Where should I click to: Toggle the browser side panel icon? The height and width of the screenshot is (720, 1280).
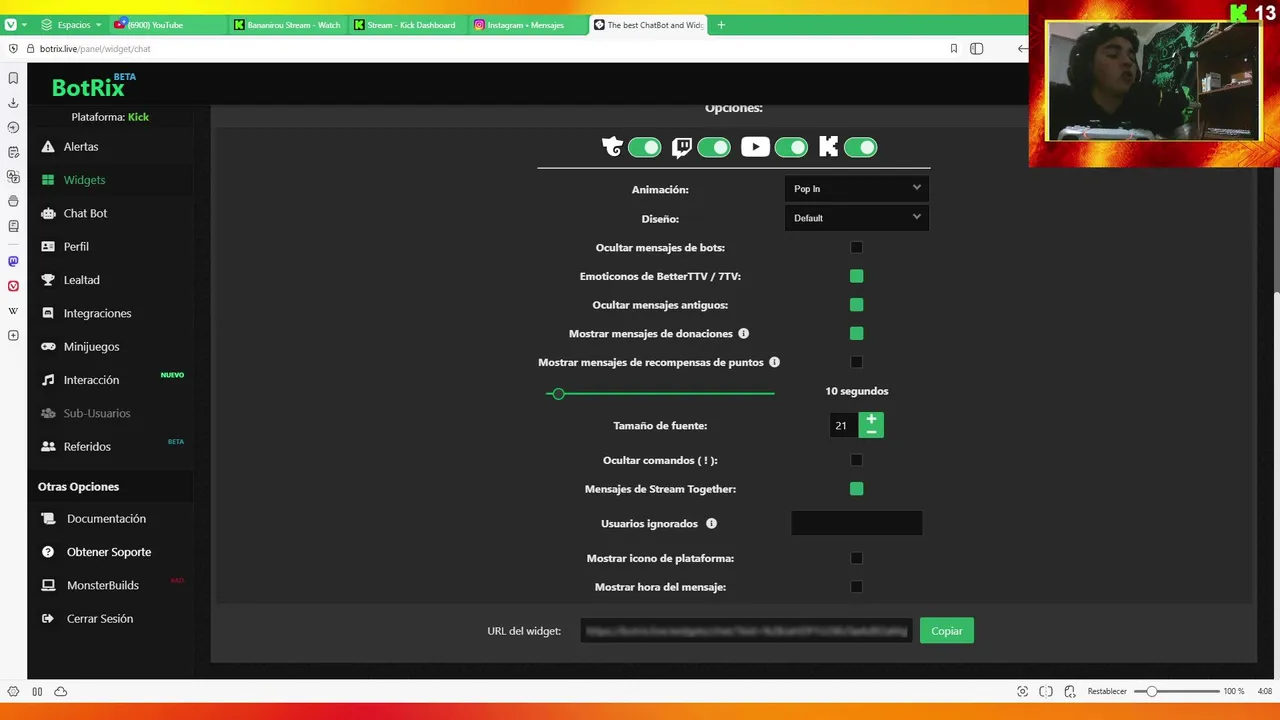coord(977,49)
